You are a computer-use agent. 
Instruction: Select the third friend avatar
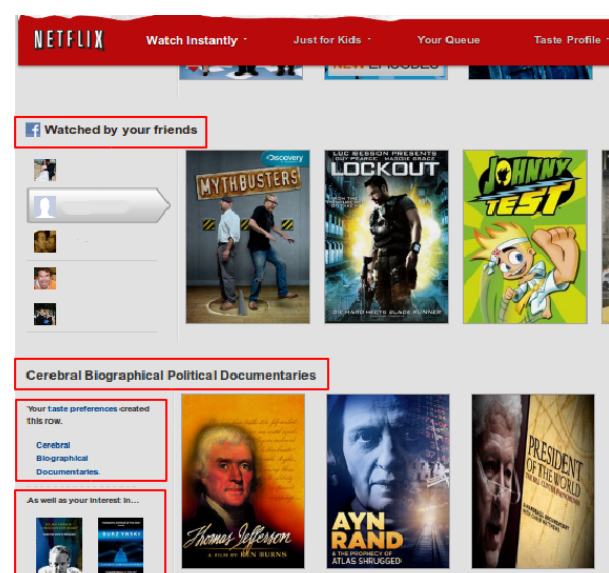click(44, 241)
